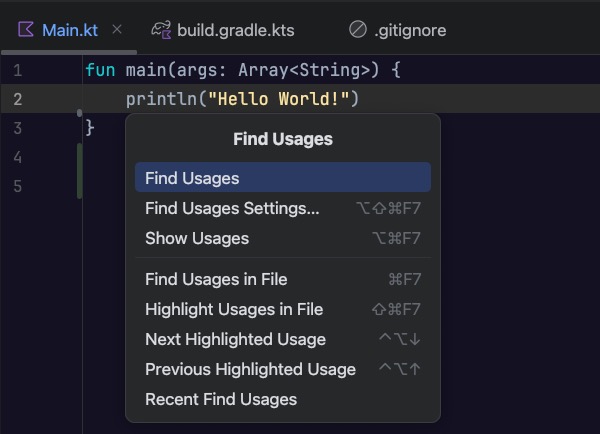
Task: Open Find Usages Settings... from the popup
Action: pos(232,208)
